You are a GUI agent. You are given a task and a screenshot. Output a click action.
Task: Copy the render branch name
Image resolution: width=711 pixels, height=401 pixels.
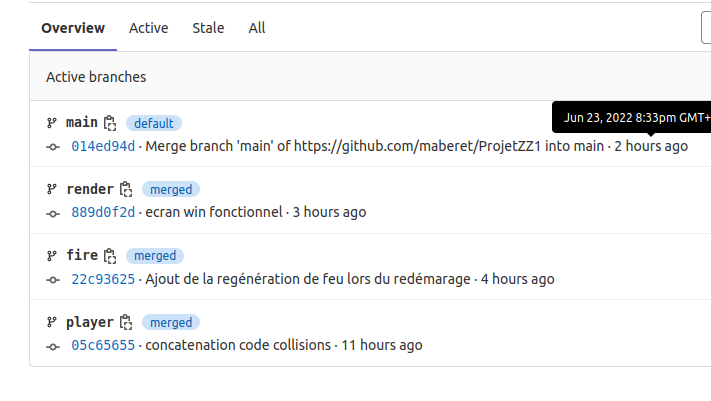(126, 189)
